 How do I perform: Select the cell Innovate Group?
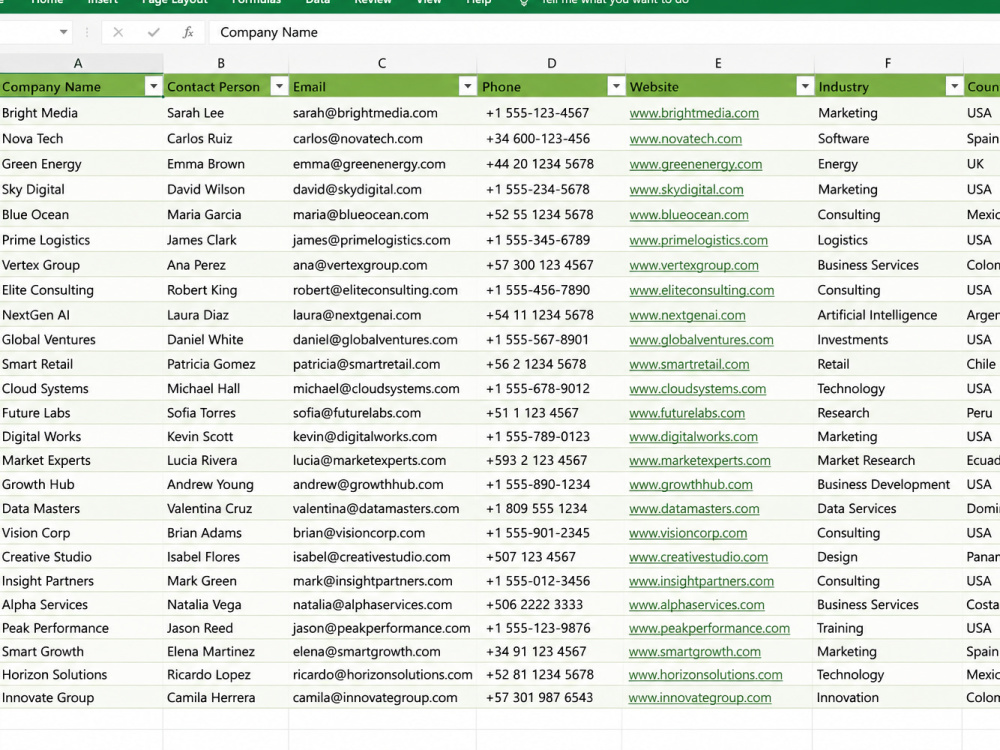(82, 698)
